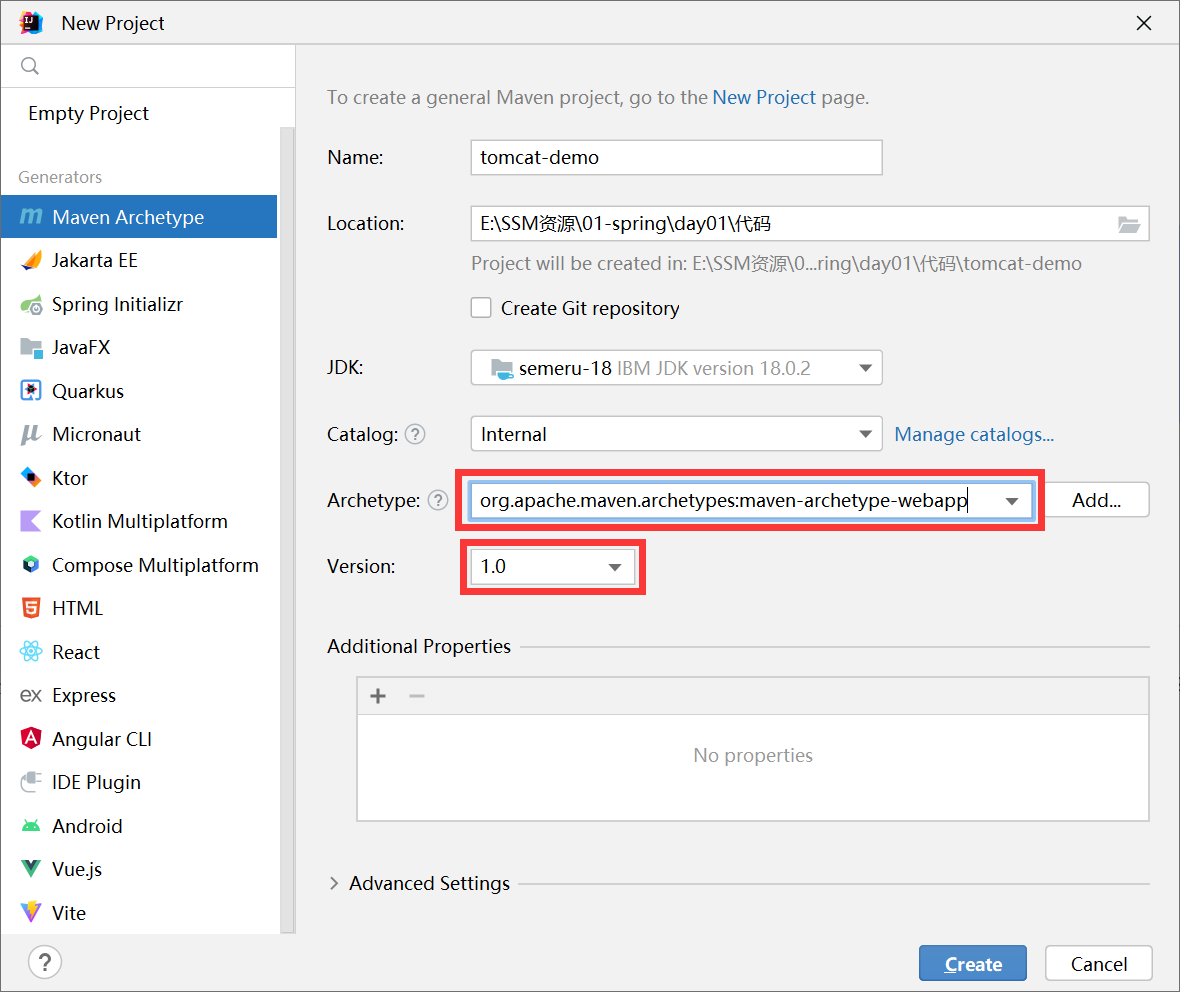This screenshot has height=992, width=1180.
Task: Select IDE Plugin label in list
Action: 96,783
